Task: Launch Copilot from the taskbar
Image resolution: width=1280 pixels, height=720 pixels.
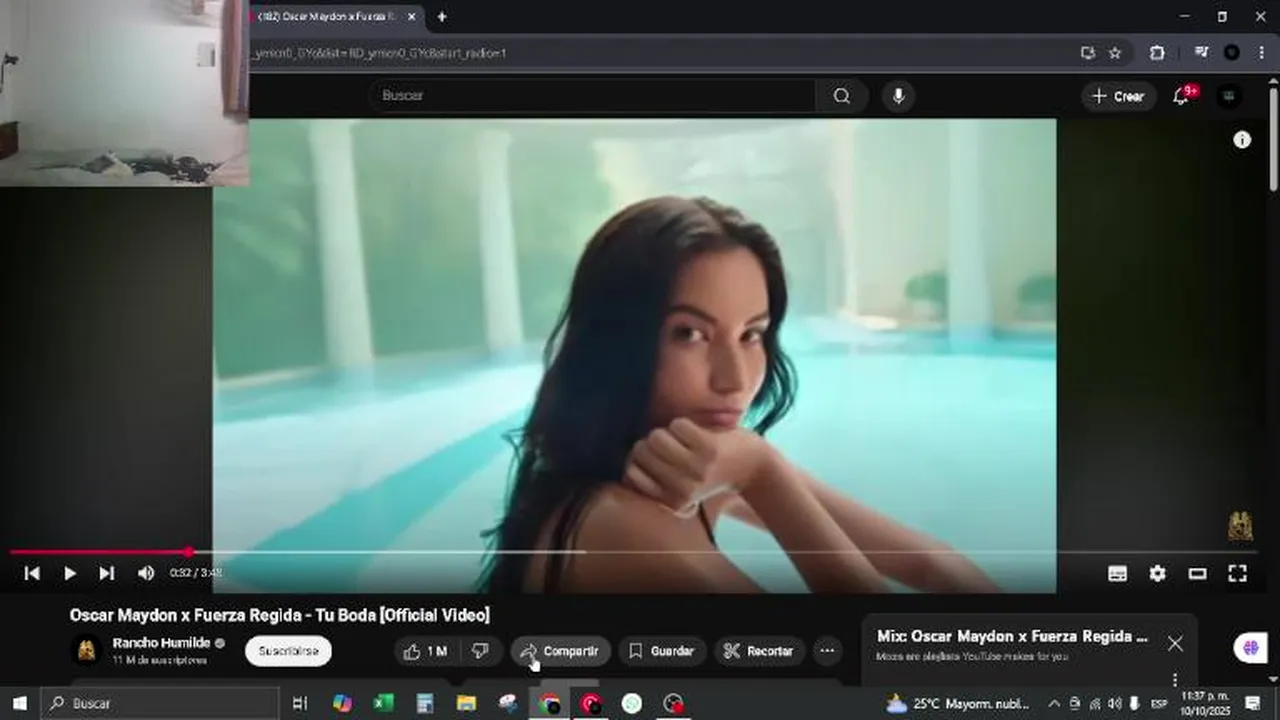Action: tap(342, 703)
